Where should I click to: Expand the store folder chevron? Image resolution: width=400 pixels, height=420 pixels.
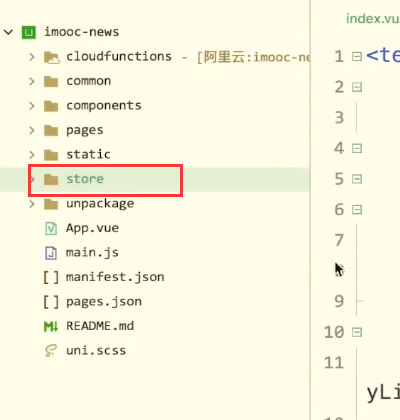click(32, 179)
